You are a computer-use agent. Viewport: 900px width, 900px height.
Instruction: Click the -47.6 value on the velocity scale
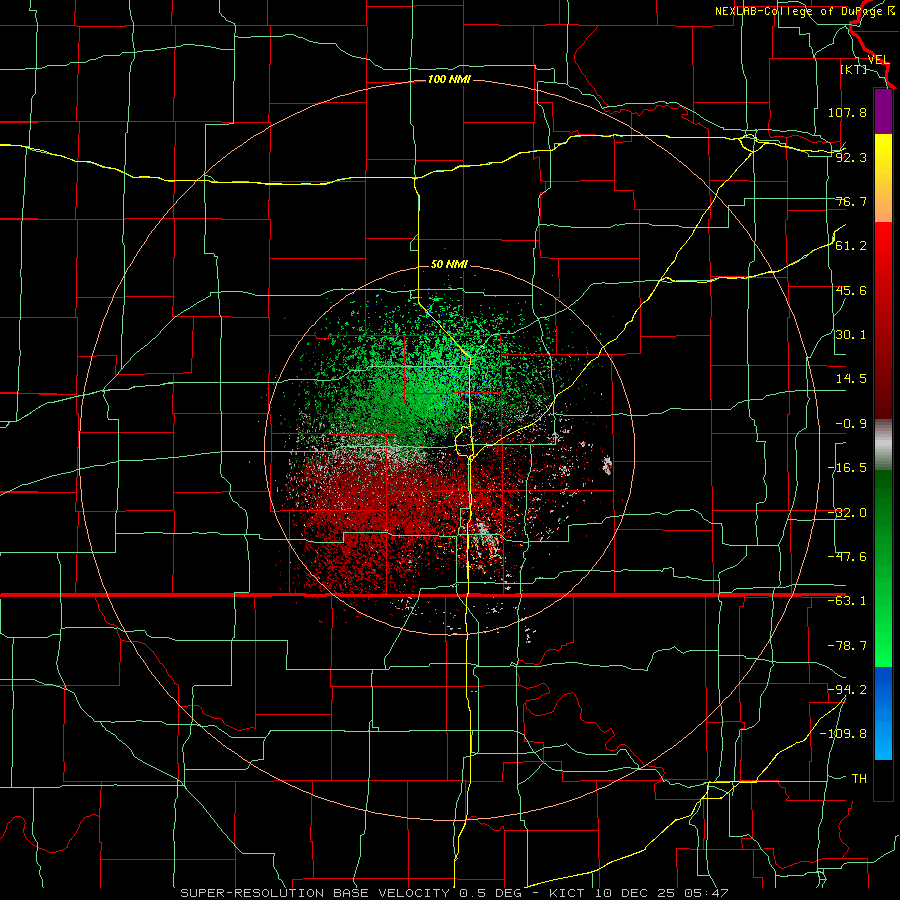click(847, 557)
